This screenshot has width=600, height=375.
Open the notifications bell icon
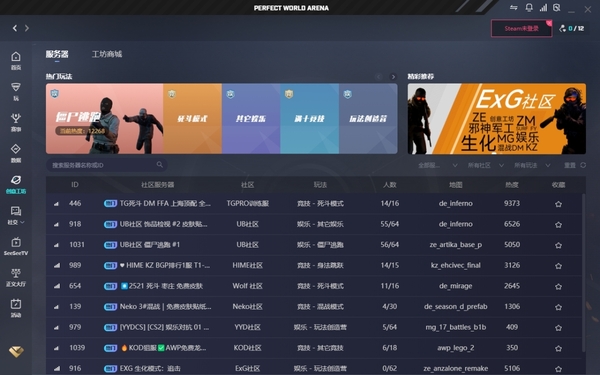529,8
